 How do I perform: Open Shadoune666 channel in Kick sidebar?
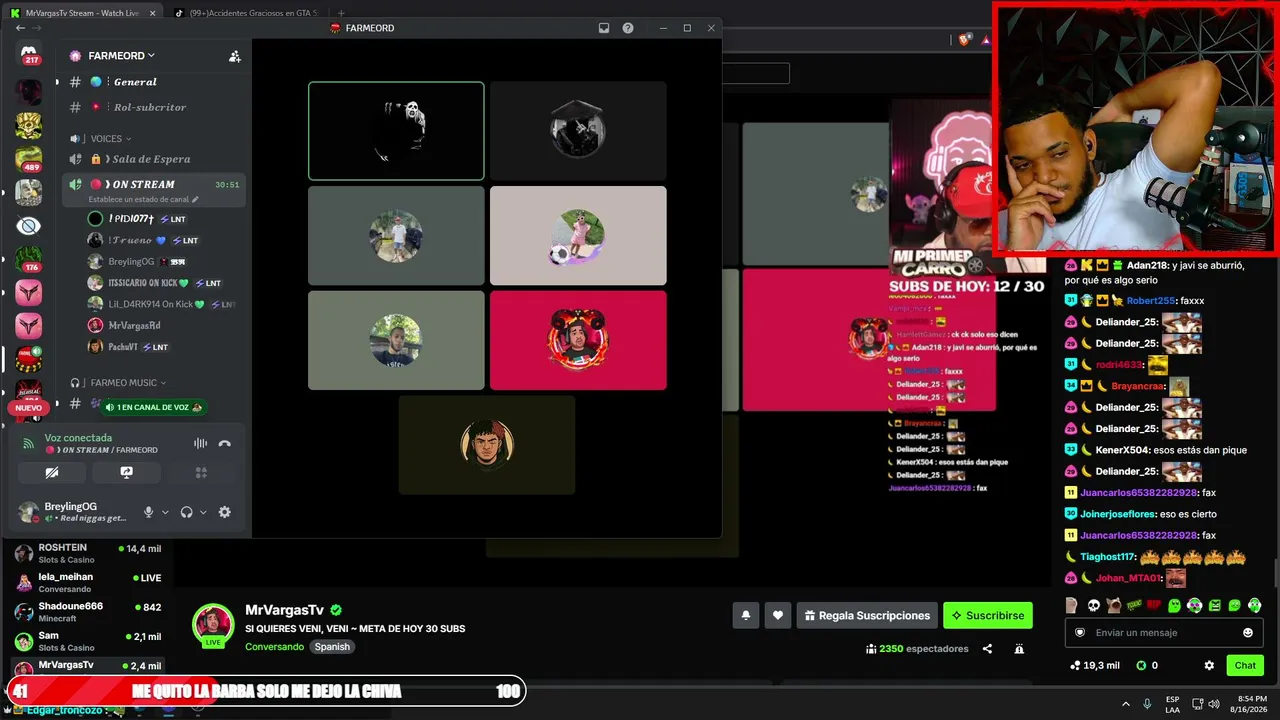[87, 612]
